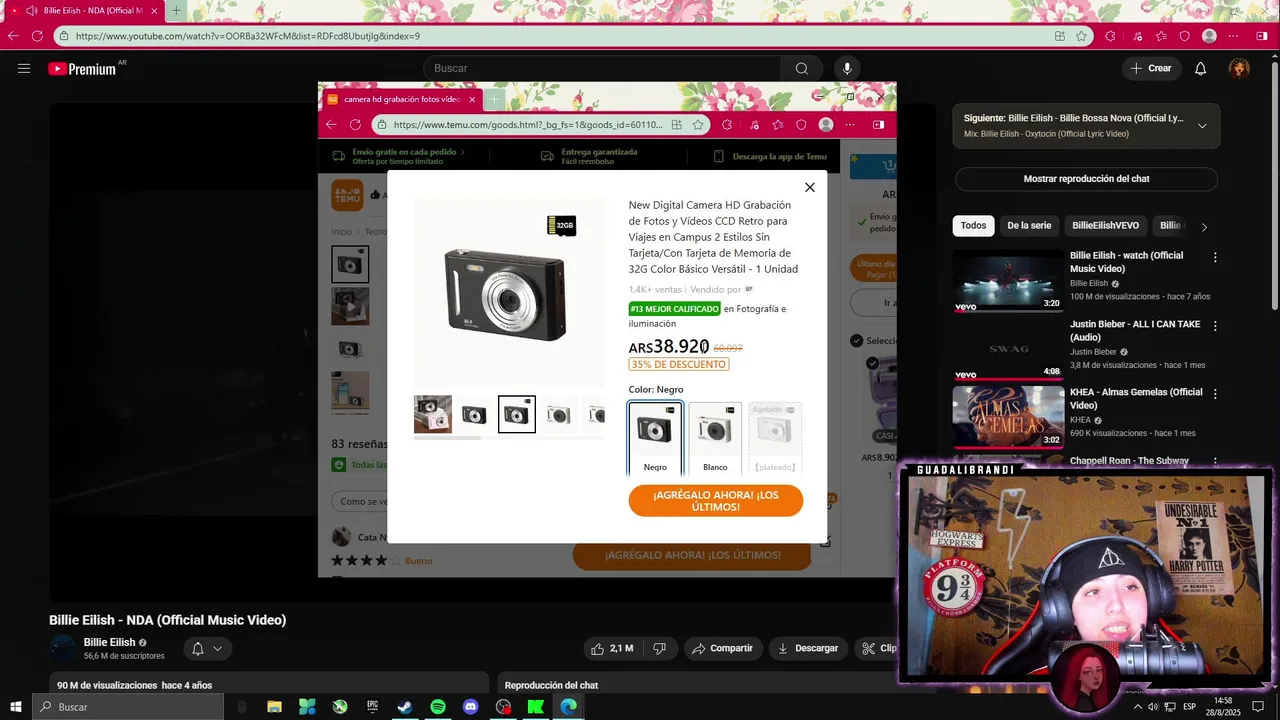Select the Todos filter chip
The image size is (1280, 720).
pyautogui.click(x=973, y=226)
